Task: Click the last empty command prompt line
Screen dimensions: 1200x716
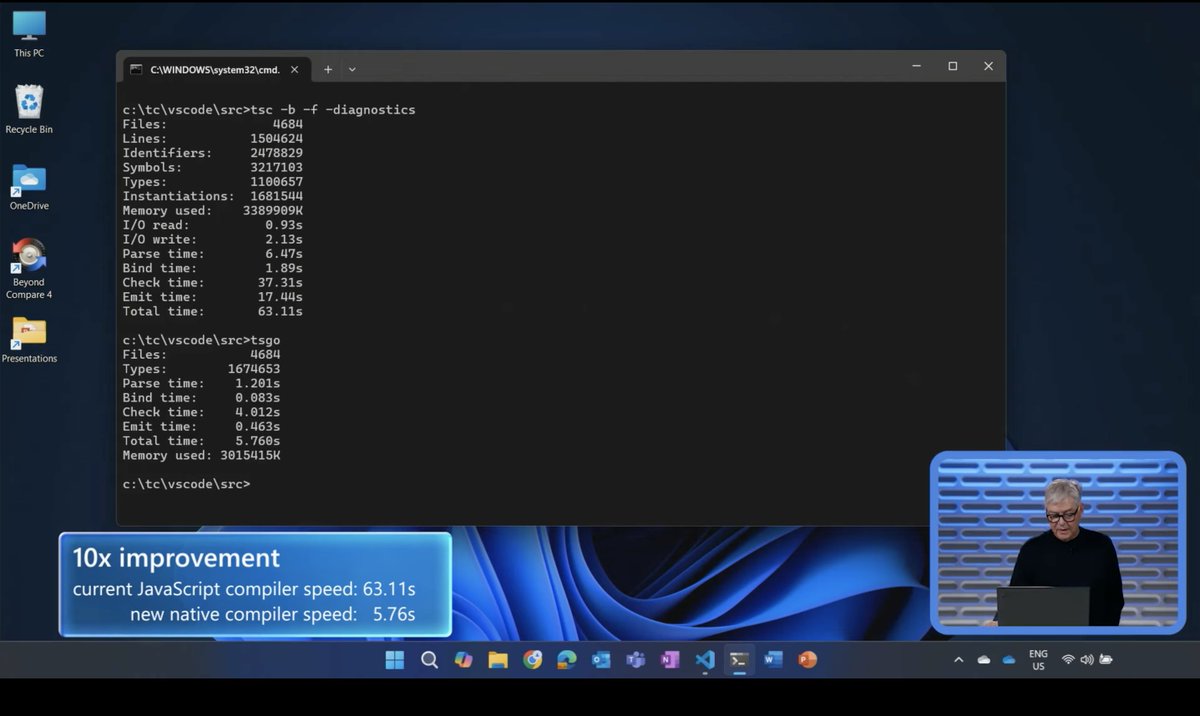Action: [186, 484]
